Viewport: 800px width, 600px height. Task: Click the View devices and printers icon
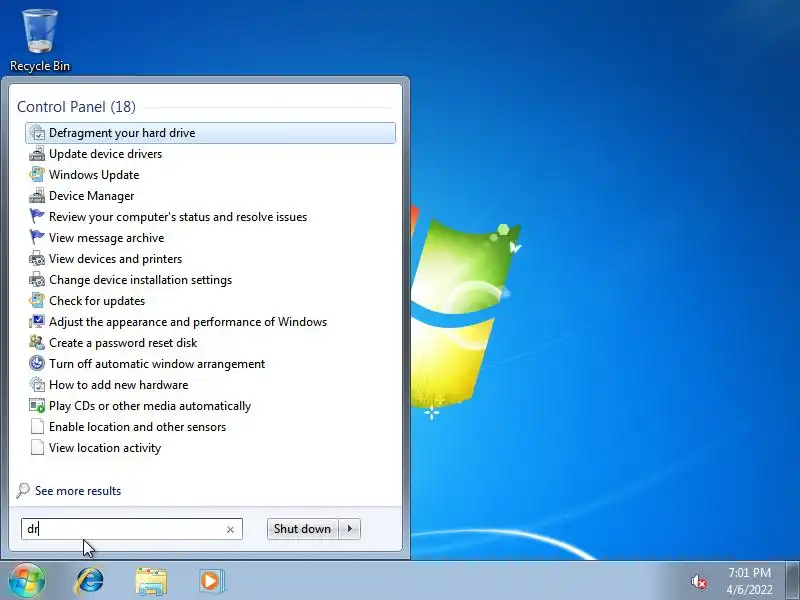pyautogui.click(x=37, y=259)
